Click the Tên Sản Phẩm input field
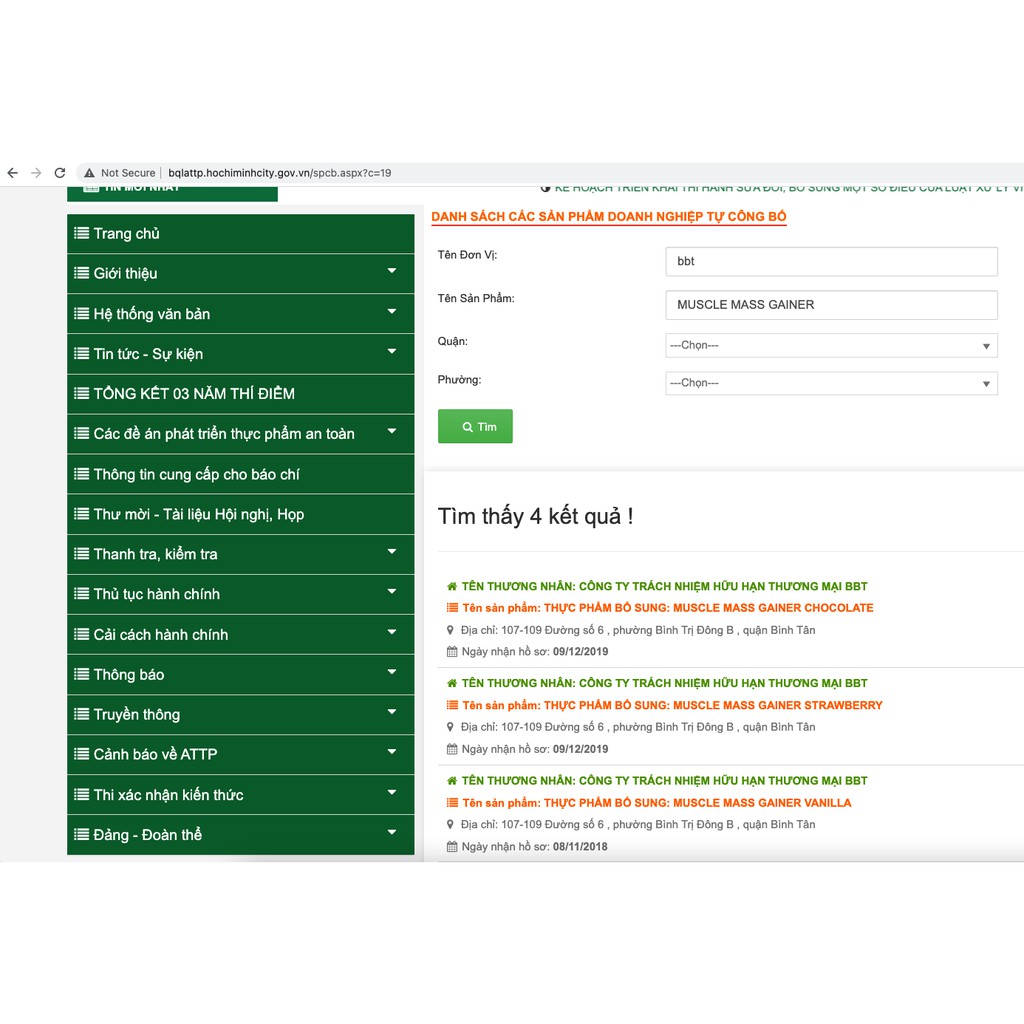 pos(831,305)
